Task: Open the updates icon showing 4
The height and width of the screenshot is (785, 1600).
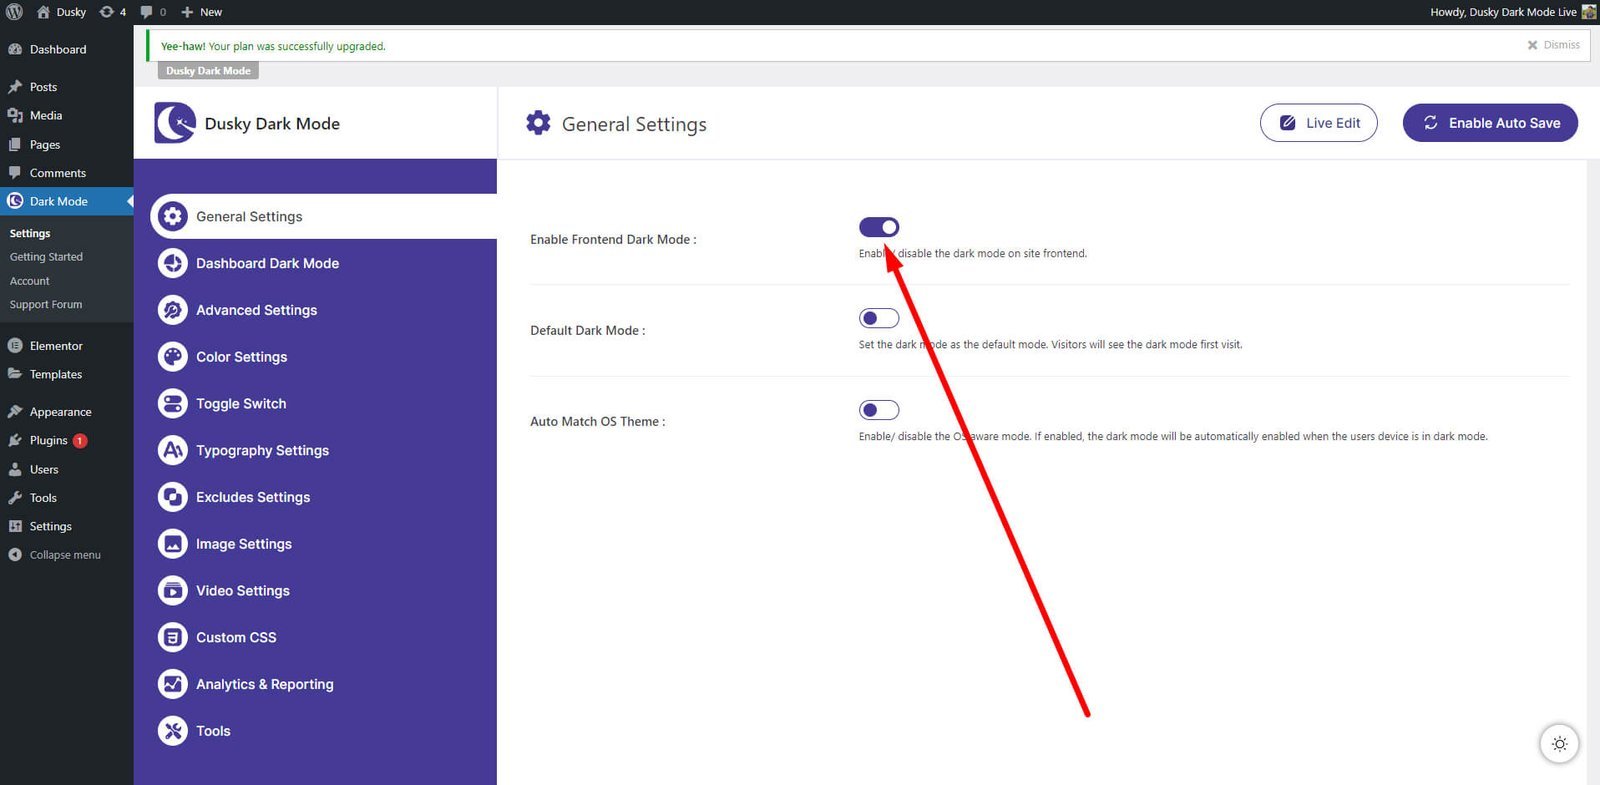Action: click(112, 12)
